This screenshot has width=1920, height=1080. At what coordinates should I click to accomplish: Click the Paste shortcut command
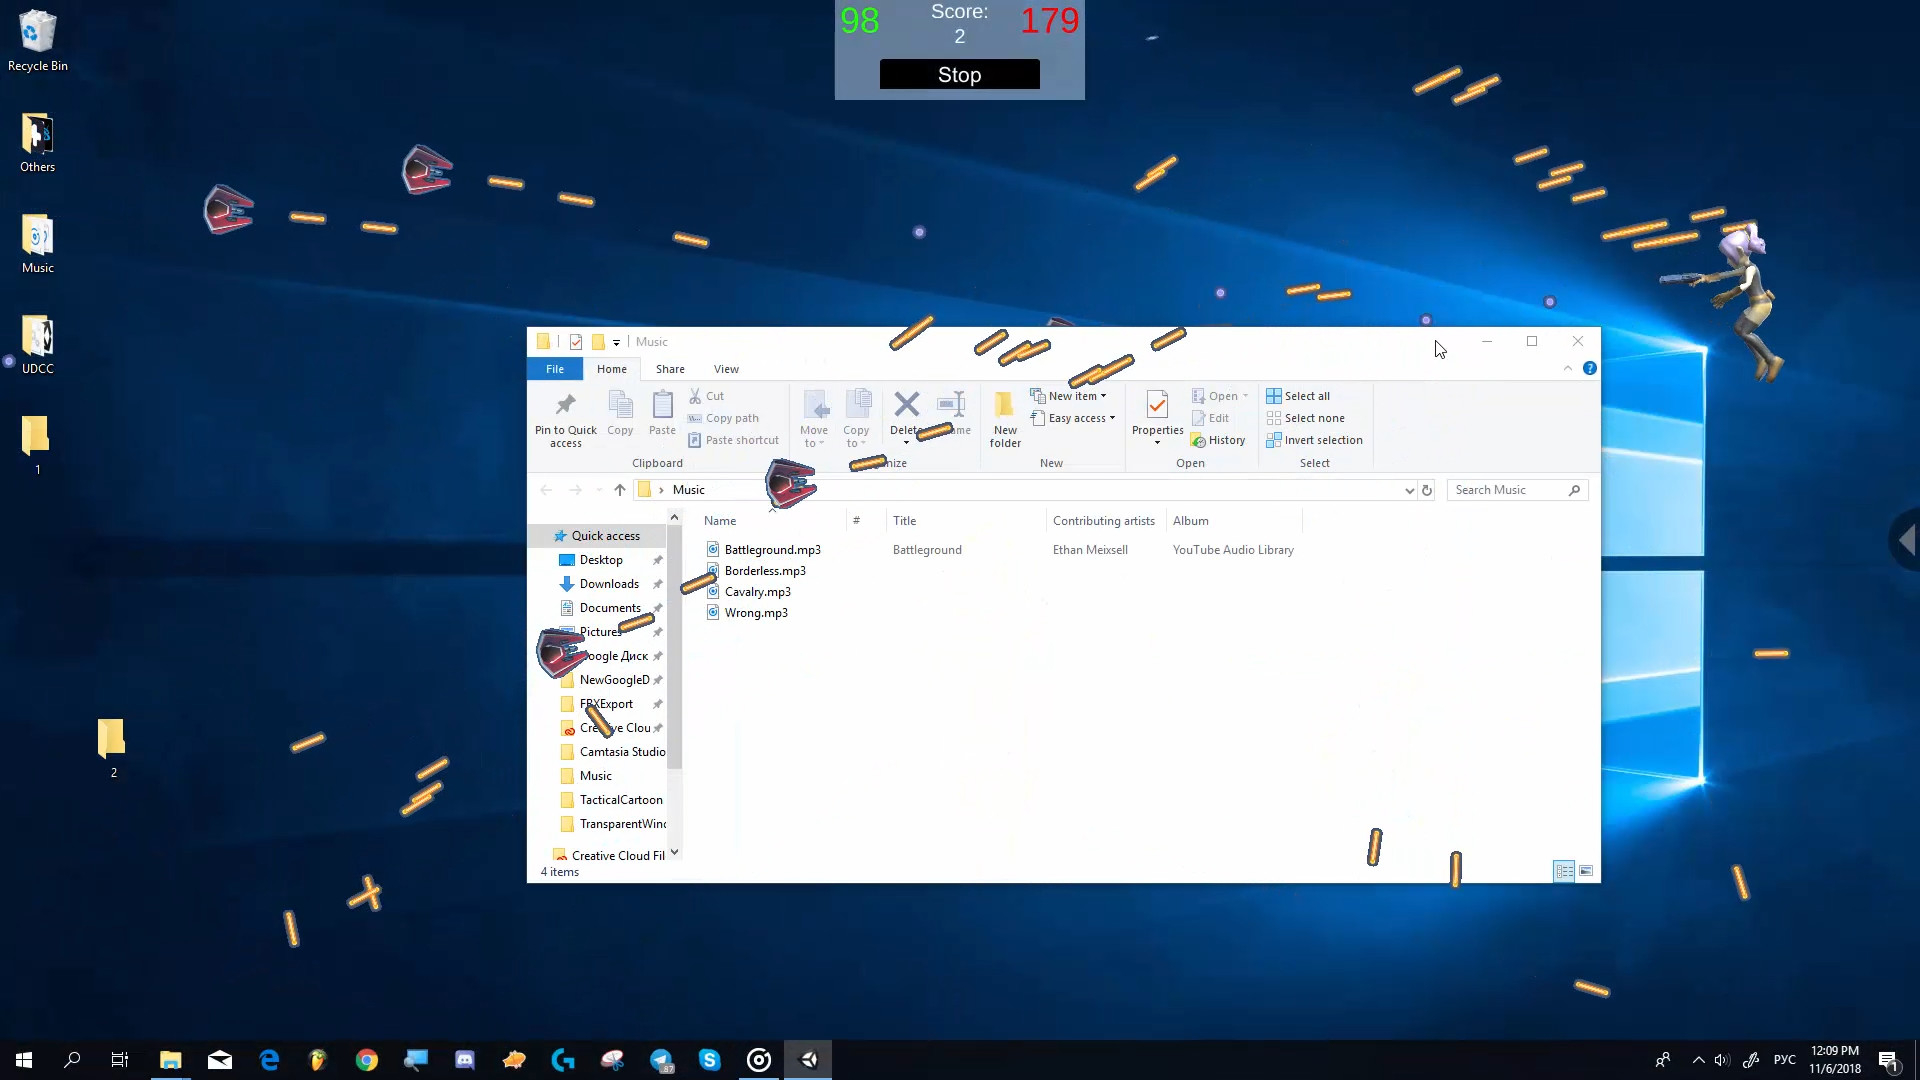(x=740, y=440)
